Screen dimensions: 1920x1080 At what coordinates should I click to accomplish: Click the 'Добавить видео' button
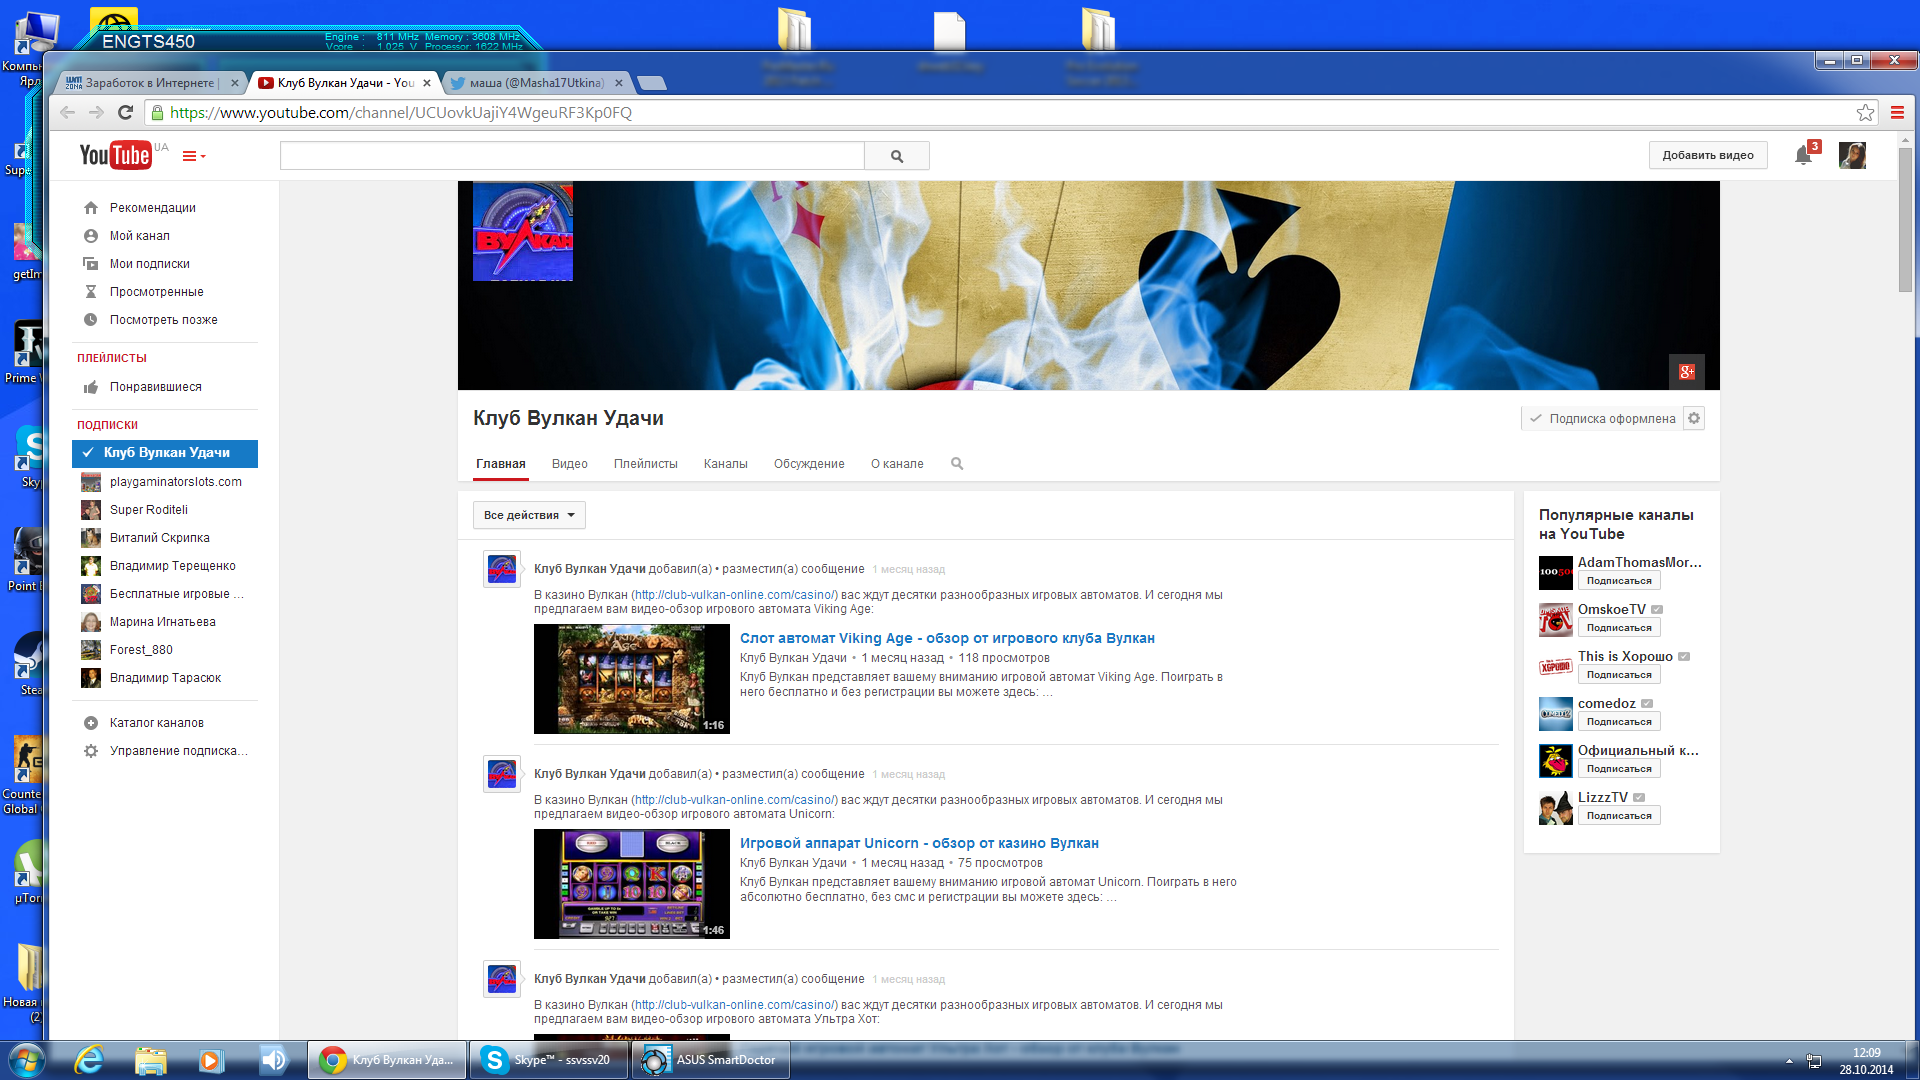pos(1707,155)
